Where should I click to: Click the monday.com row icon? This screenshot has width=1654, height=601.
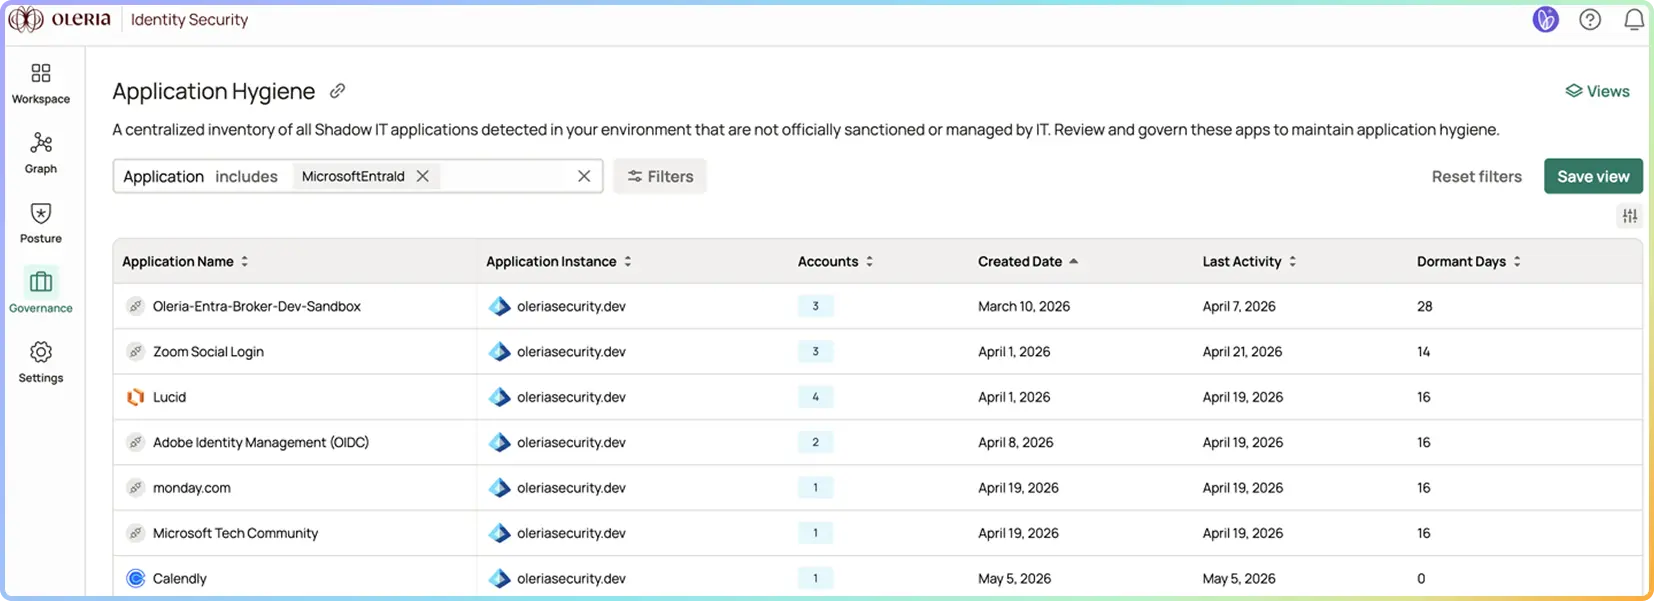(136, 487)
